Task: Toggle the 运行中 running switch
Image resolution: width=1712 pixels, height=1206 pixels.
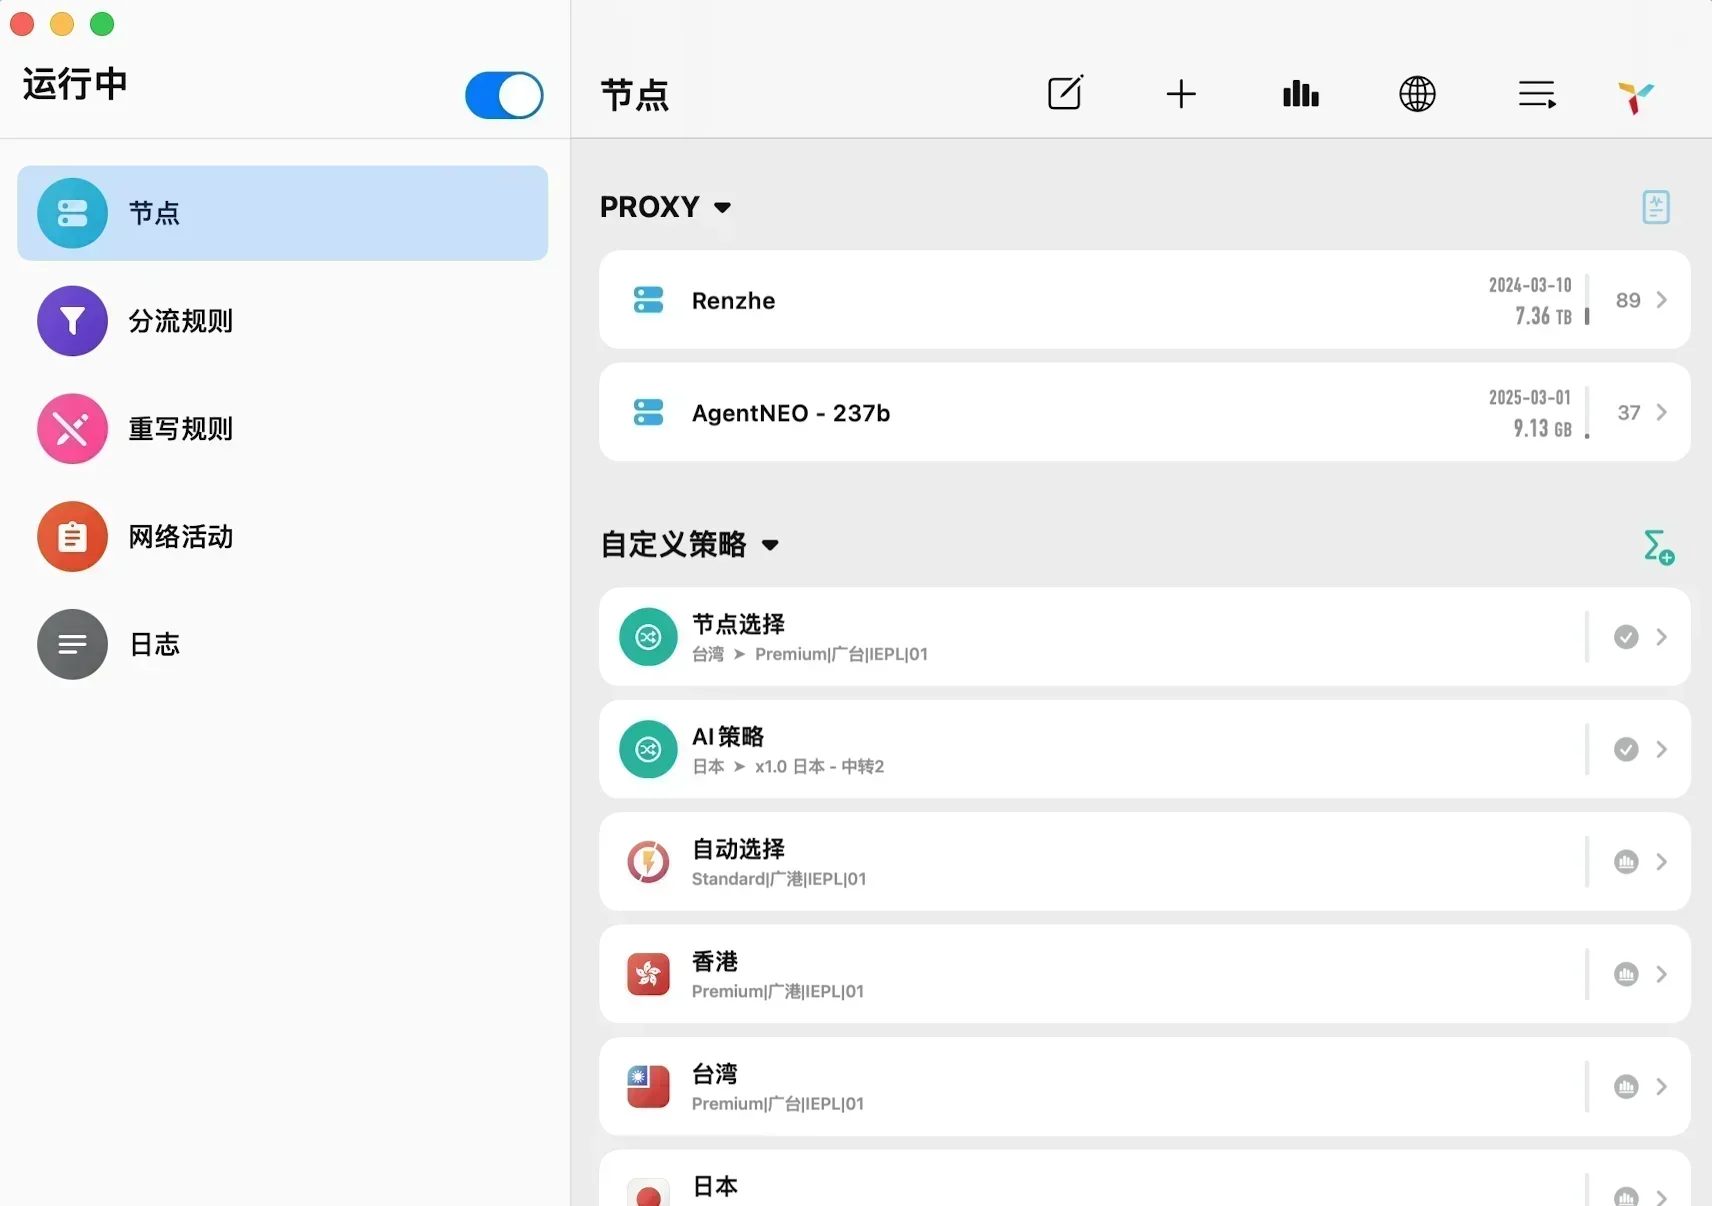Action: 504,95
